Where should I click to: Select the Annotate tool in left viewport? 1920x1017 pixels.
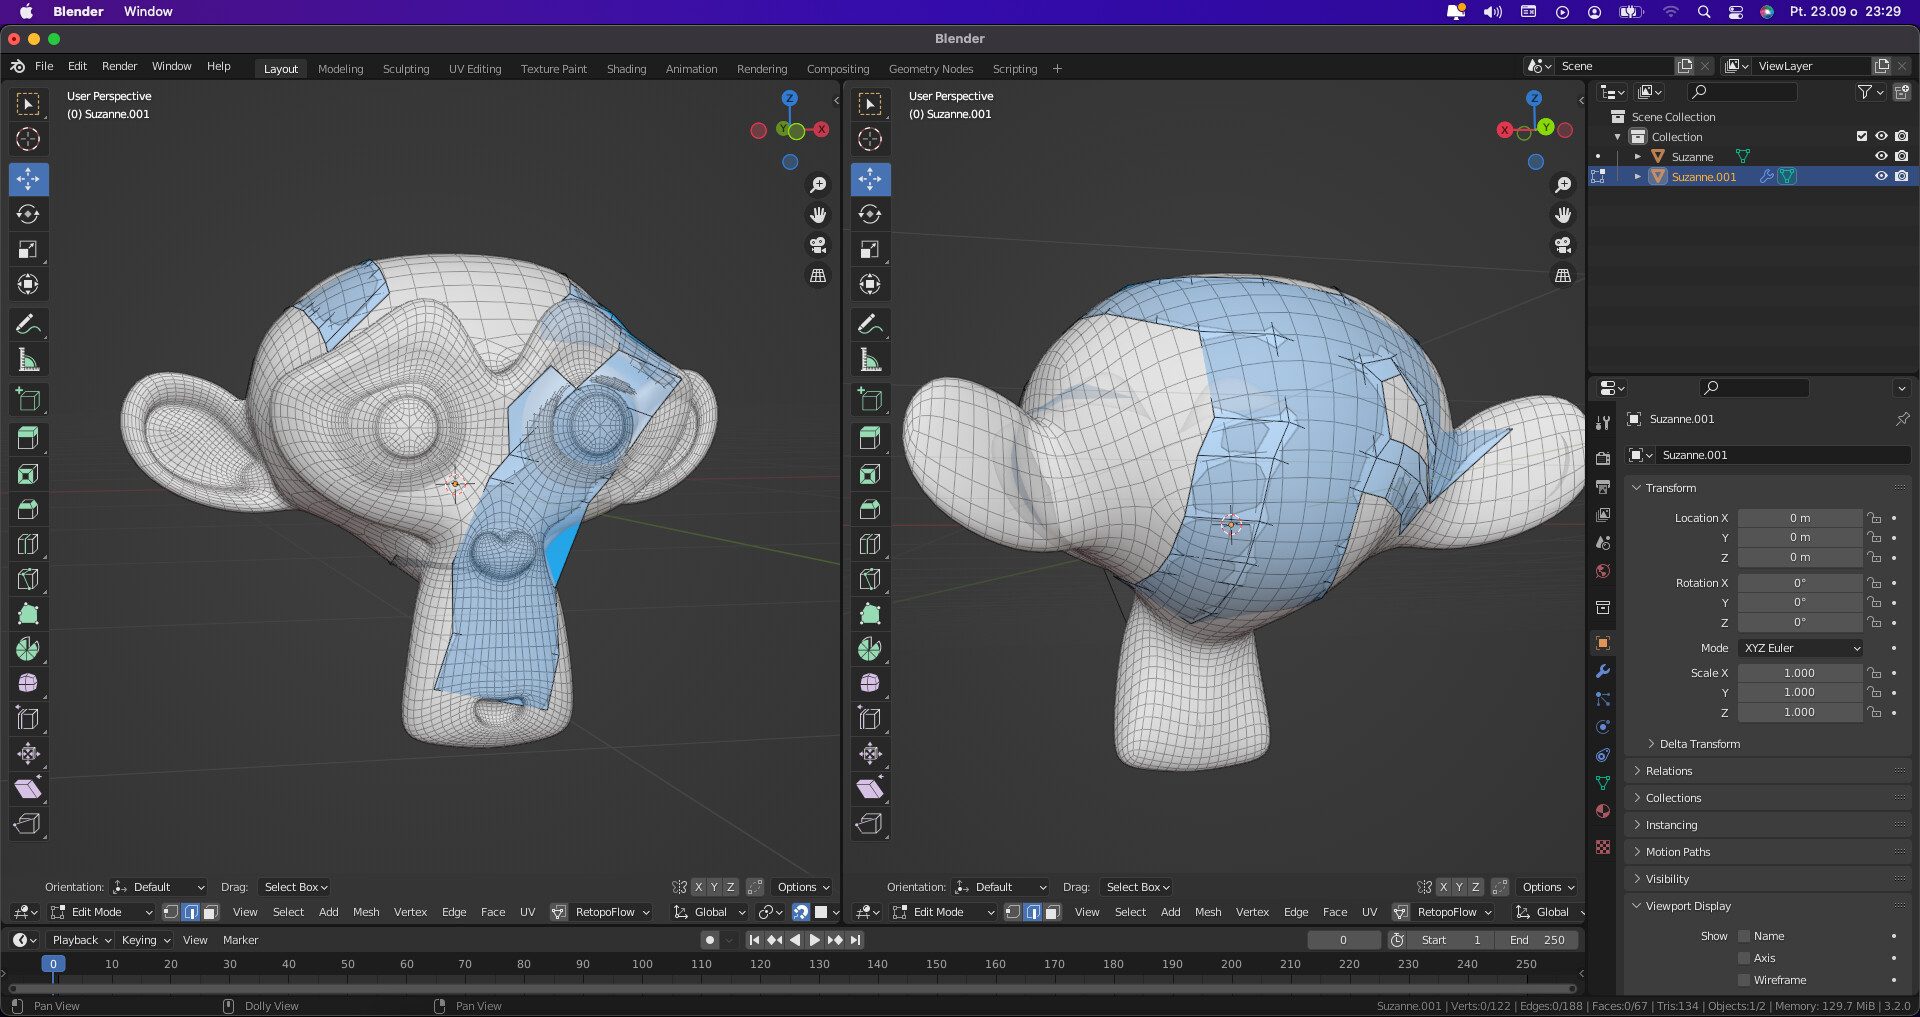[x=29, y=324]
